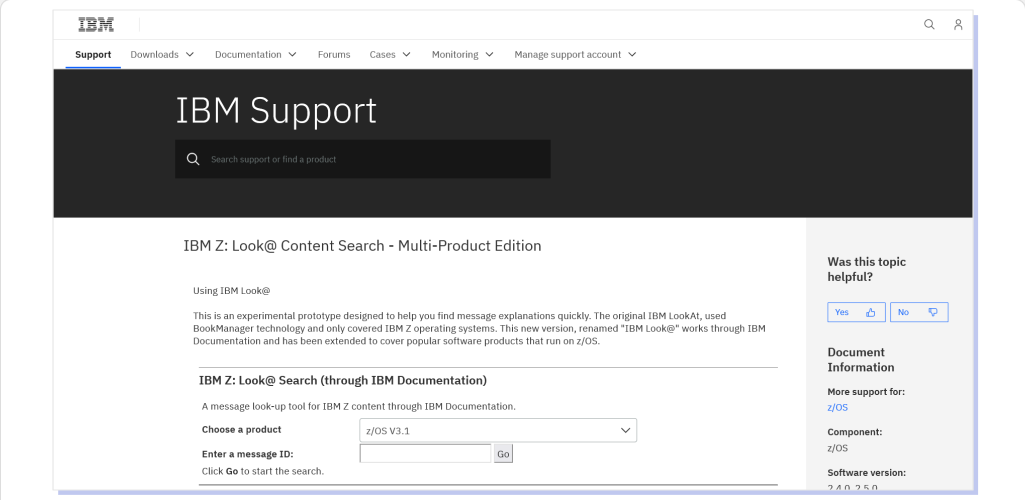Click 'A message look-up tool for IBM Z content' text
This screenshot has width=1025, height=500.
tap(358, 407)
